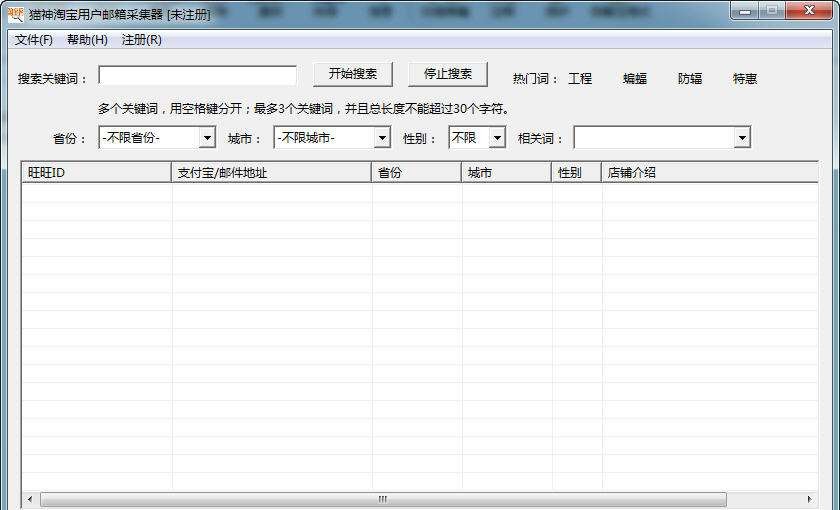The height and width of the screenshot is (510, 840).
Task: Maximize the application window
Action: point(772,11)
